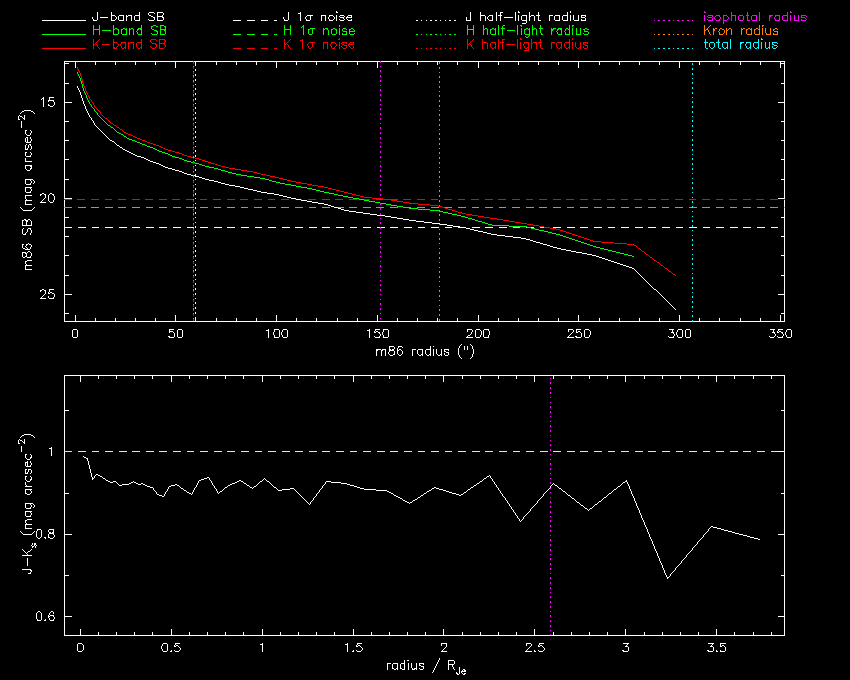Click the J half-light radius legend label
Screen dimensions: 850x680
[527, 17]
